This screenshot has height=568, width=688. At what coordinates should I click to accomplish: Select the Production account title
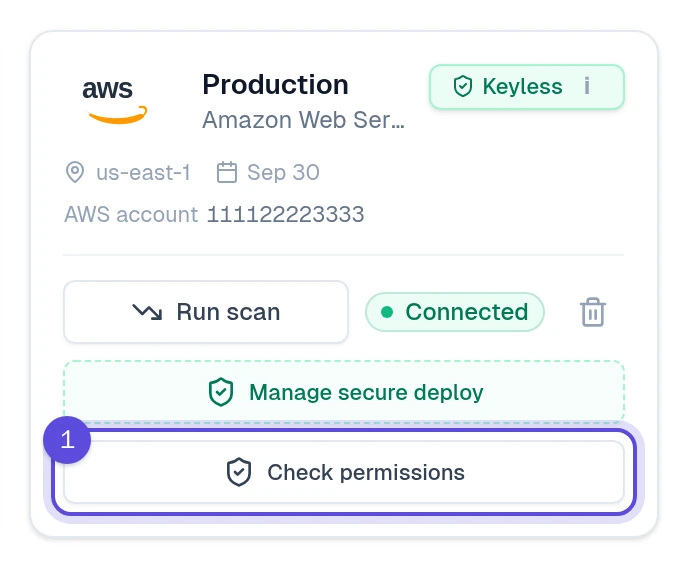pyautogui.click(x=275, y=85)
